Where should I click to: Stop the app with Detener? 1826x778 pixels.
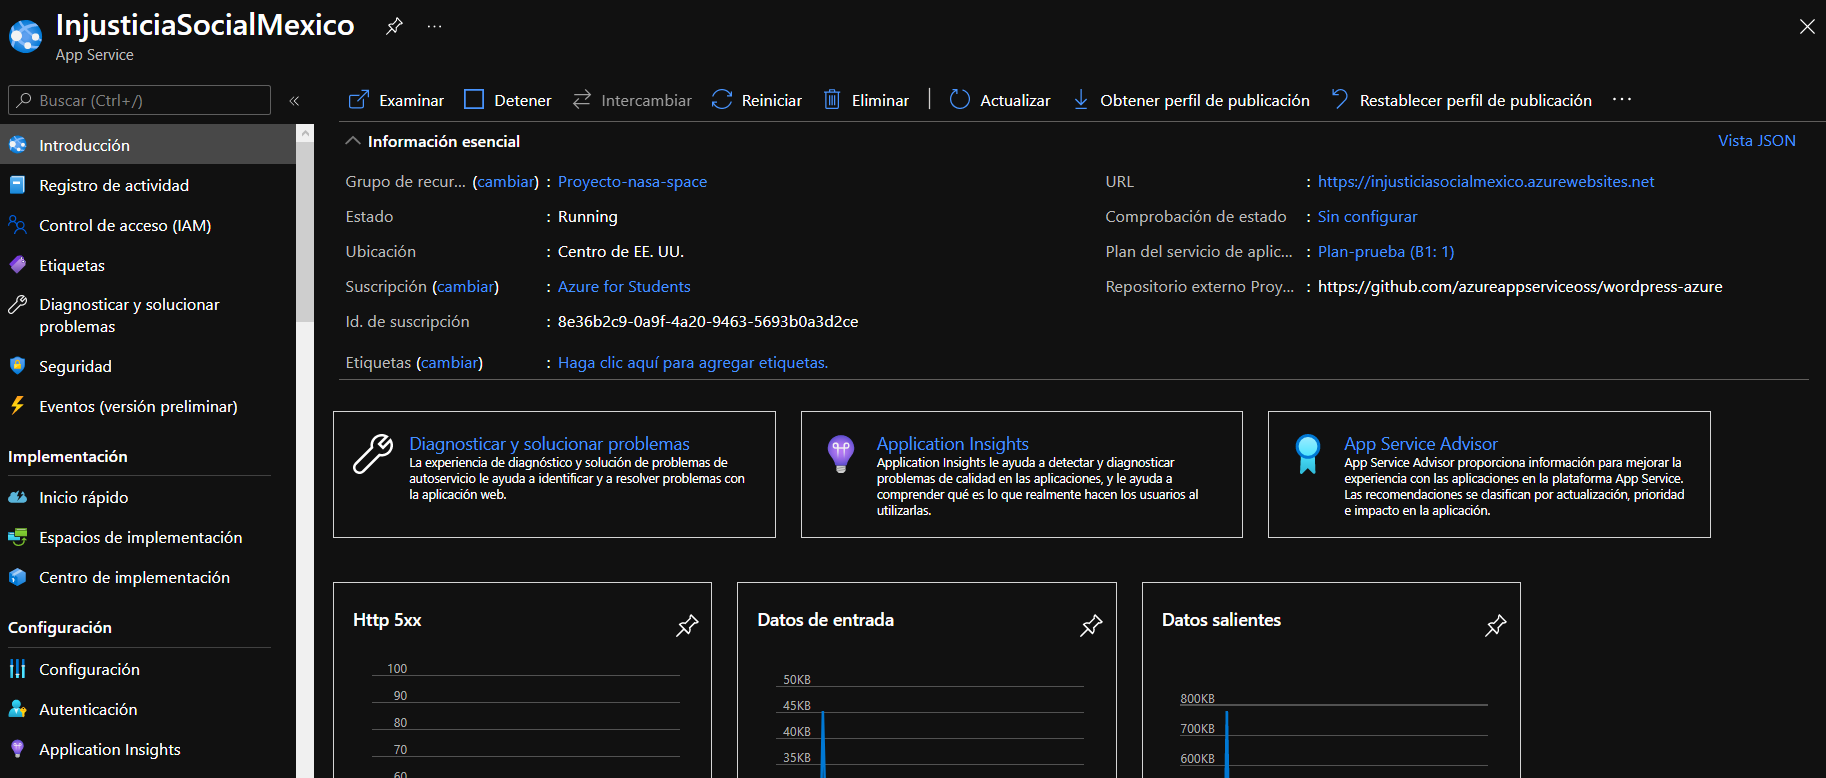[508, 100]
